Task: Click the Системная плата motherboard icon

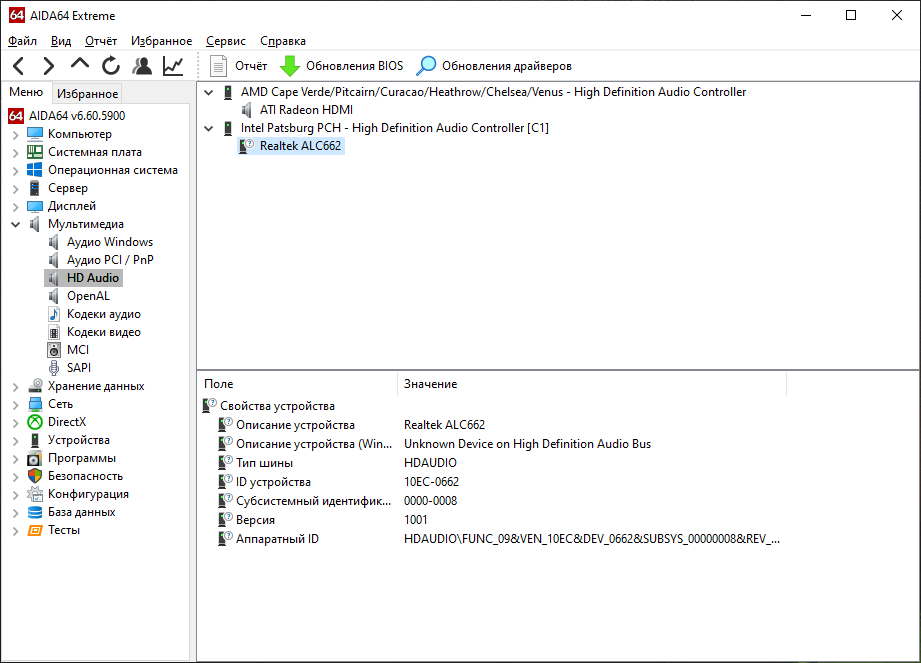Action: click(35, 152)
